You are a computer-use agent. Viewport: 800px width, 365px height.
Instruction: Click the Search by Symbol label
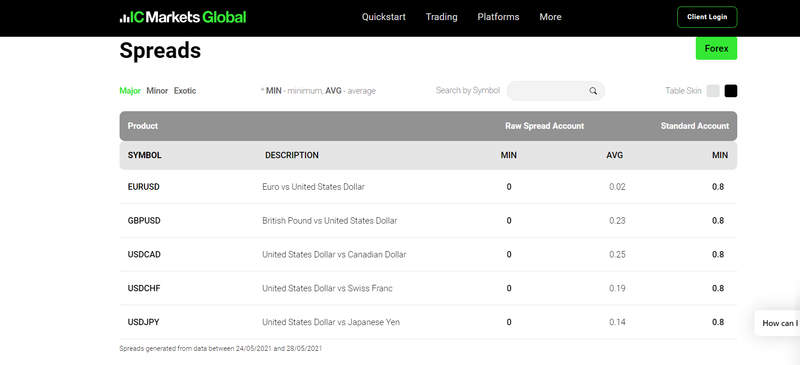pyautogui.click(x=468, y=90)
